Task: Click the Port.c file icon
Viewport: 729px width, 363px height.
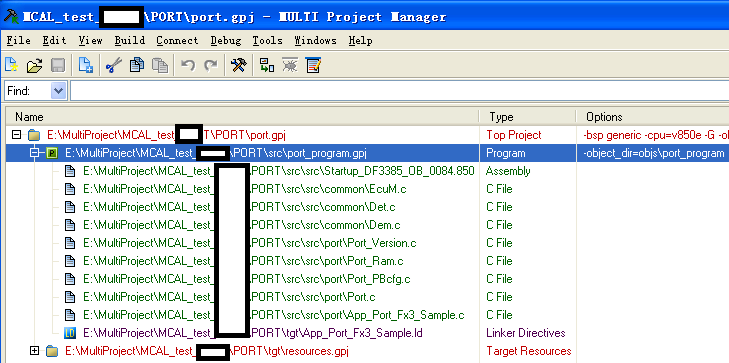Action: pos(70,297)
